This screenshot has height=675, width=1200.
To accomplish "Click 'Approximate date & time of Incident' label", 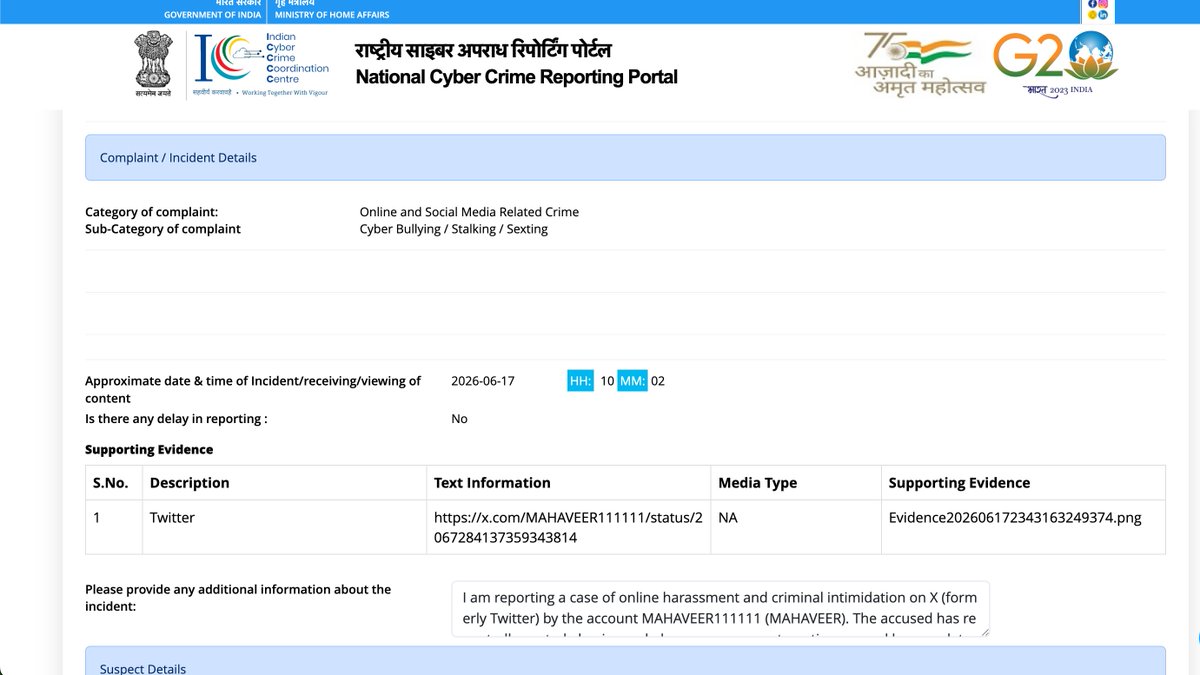I will pos(253,389).
